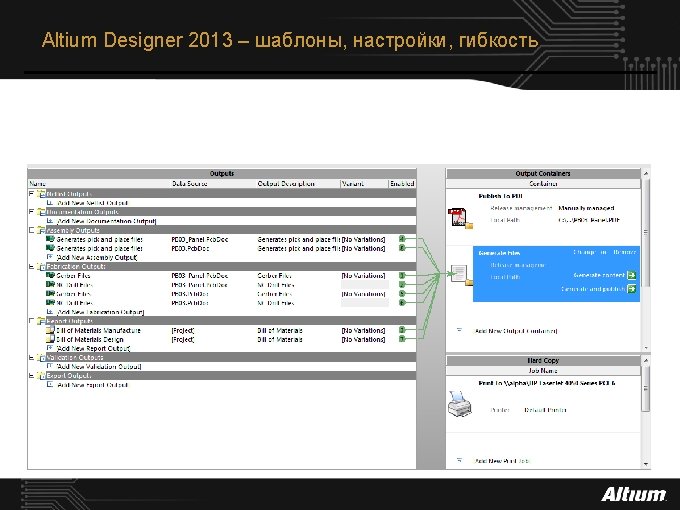Click the Output Containers vertical scrollbar thumb
The image size is (680, 510).
(x=646, y=232)
